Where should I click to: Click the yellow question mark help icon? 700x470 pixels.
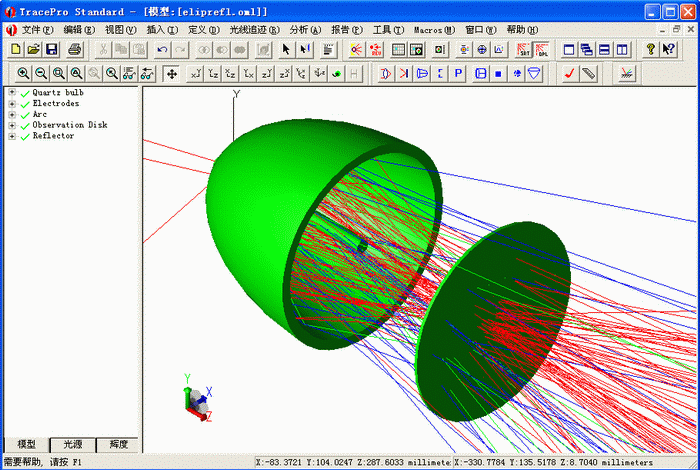[x=650, y=50]
